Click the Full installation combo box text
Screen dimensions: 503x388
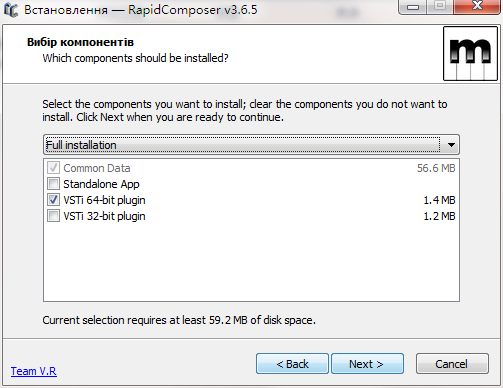pyautogui.click(x=81, y=145)
